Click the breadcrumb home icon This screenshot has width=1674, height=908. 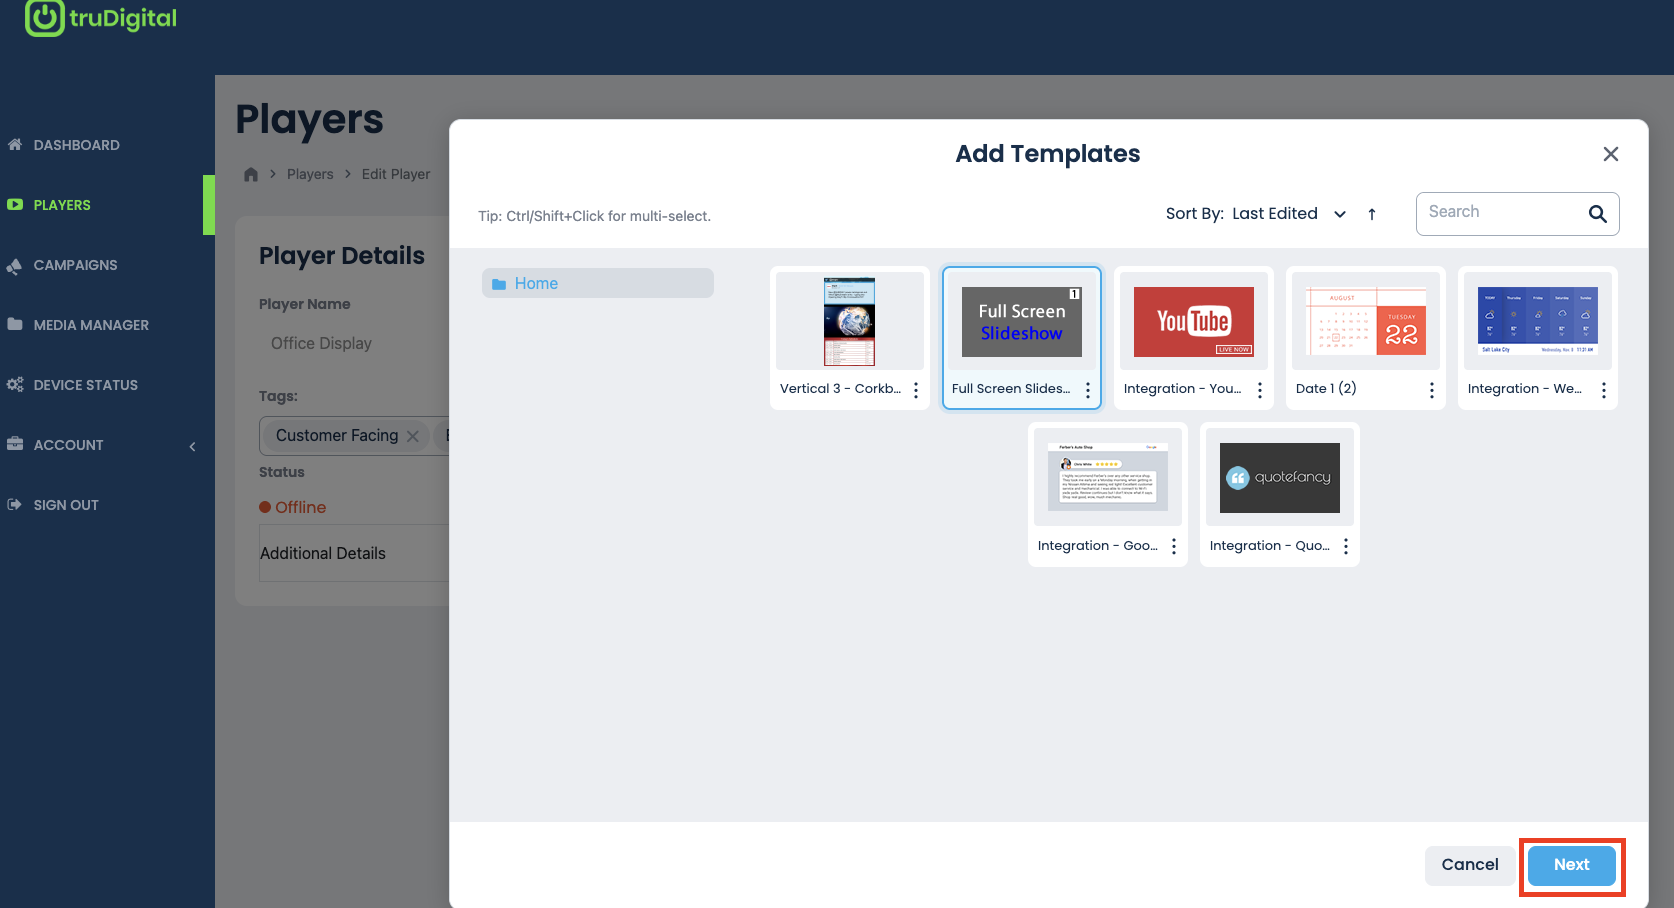pos(251,174)
